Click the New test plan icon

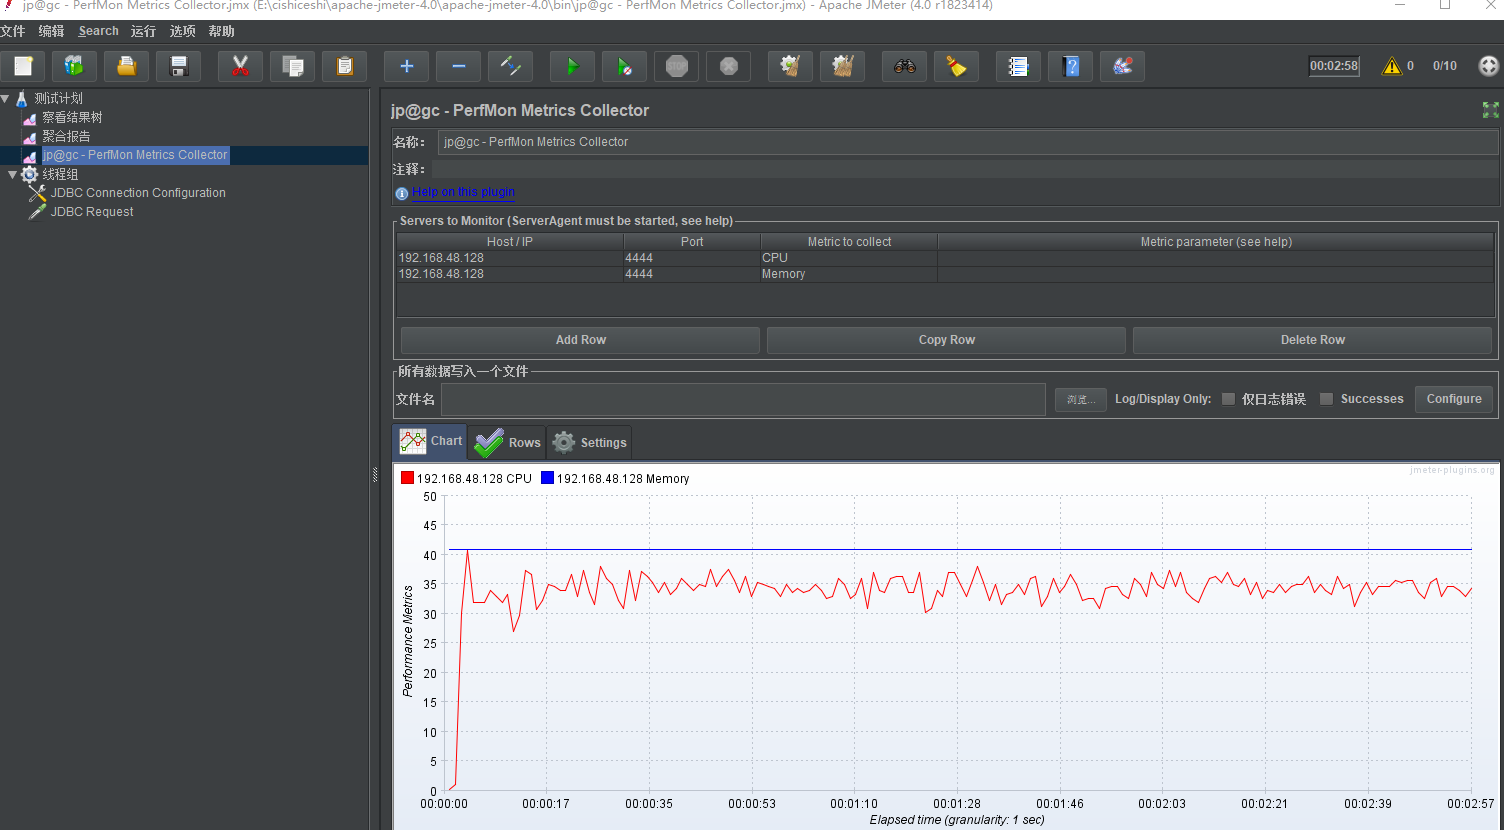coord(23,66)
